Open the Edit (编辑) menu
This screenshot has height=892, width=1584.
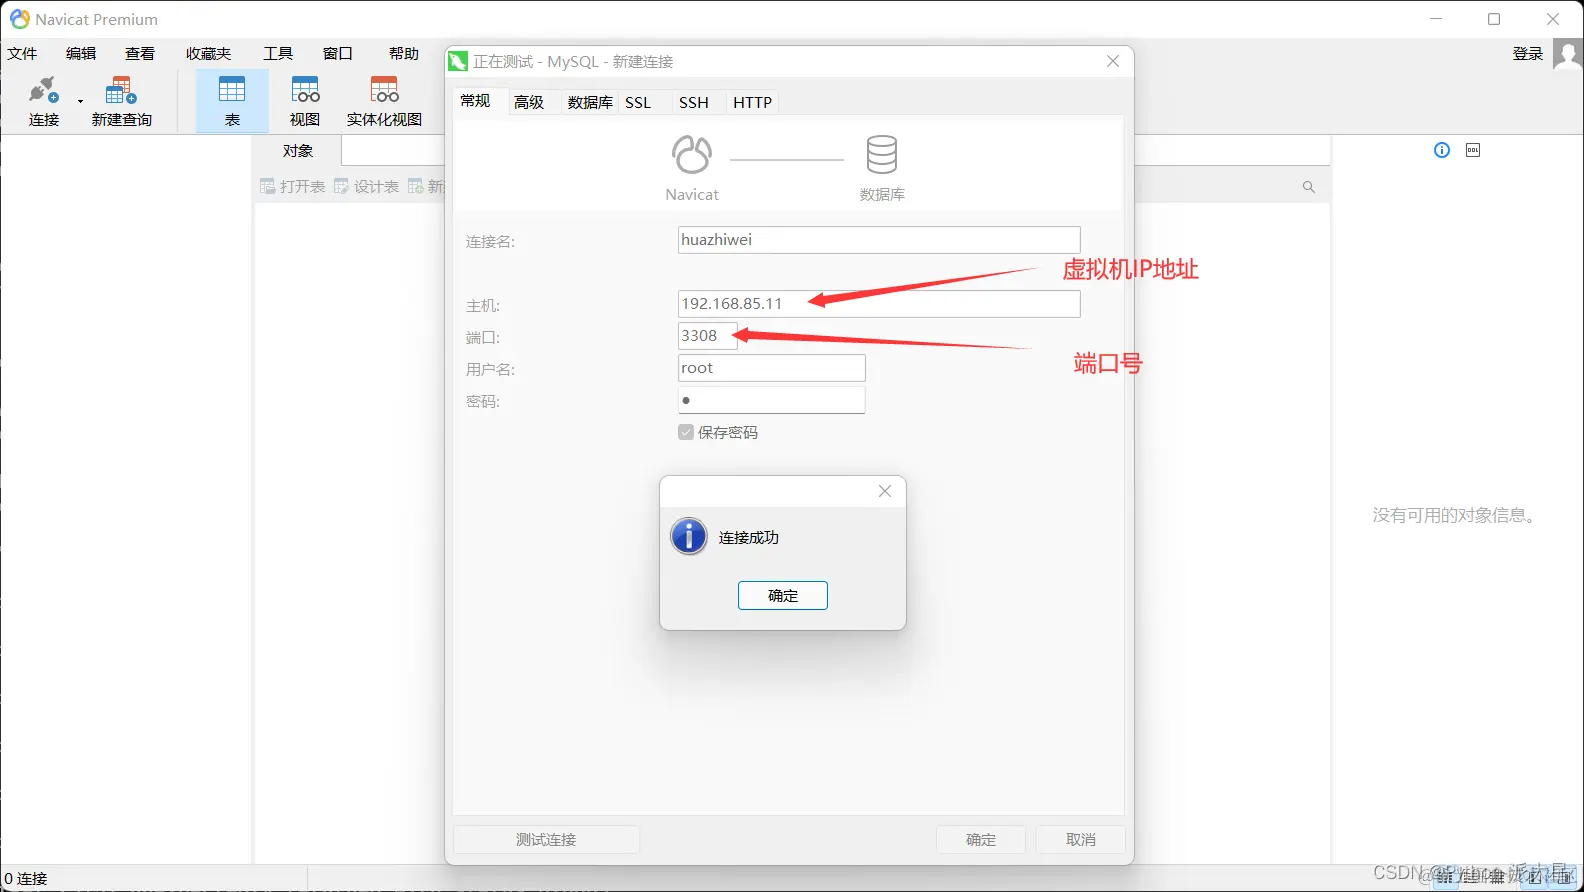[81, 54]
